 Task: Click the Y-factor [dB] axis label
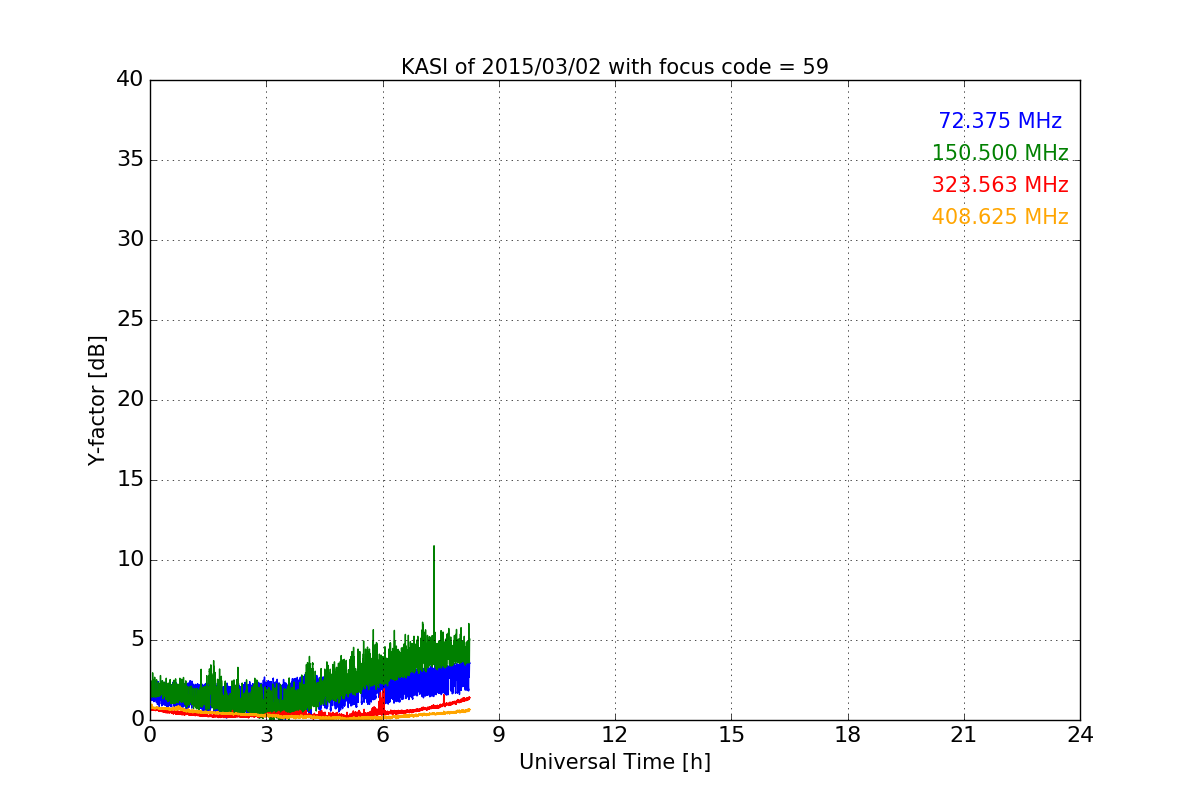97,400
